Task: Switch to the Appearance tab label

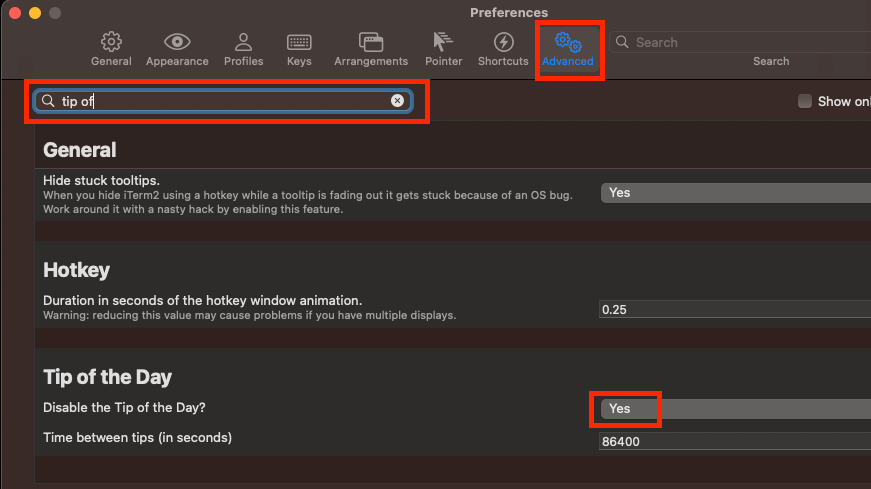Action: click(177, 61)
